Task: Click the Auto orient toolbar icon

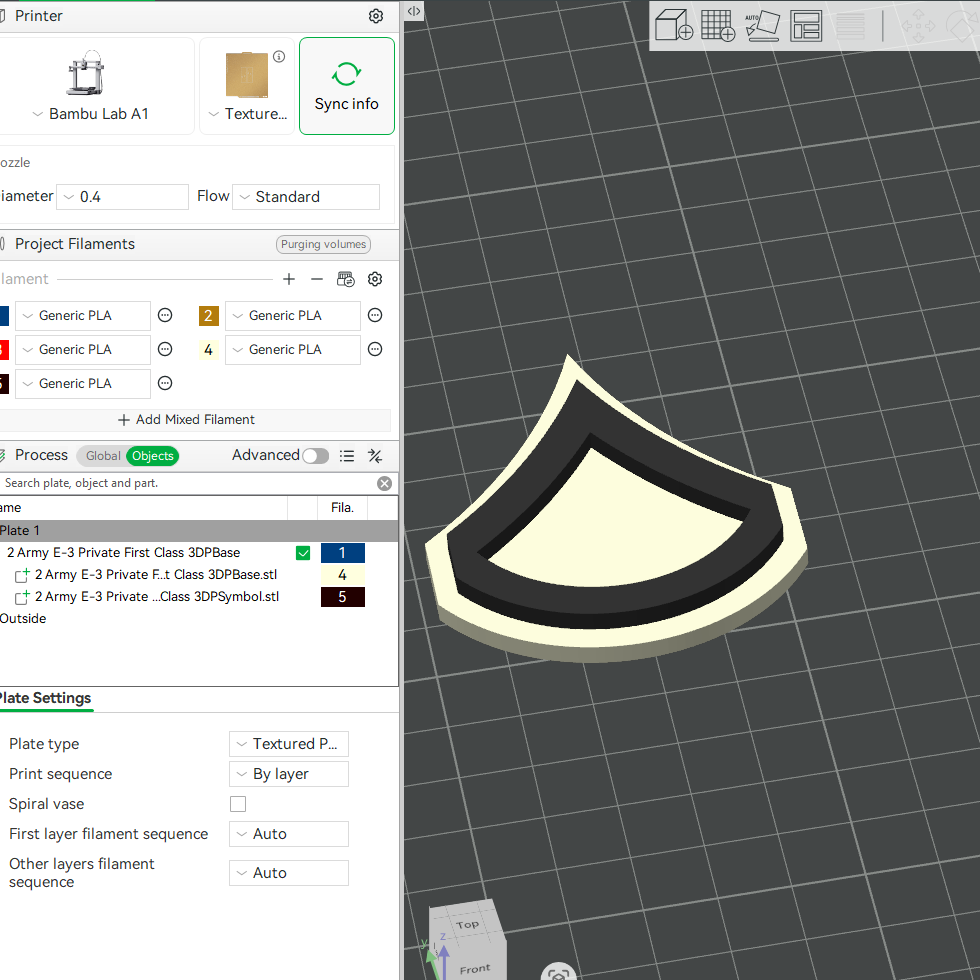Action: point(762,26)
